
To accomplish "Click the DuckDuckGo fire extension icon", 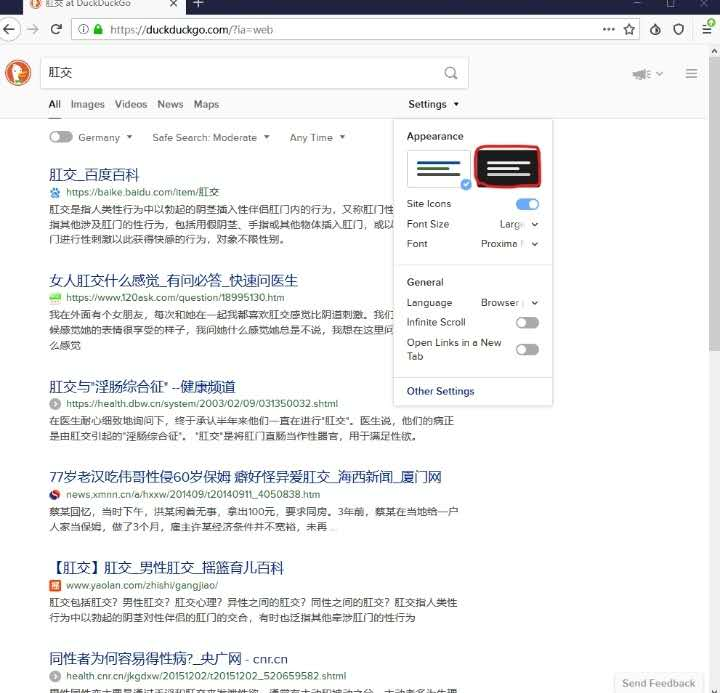I will tap(655, 29).
